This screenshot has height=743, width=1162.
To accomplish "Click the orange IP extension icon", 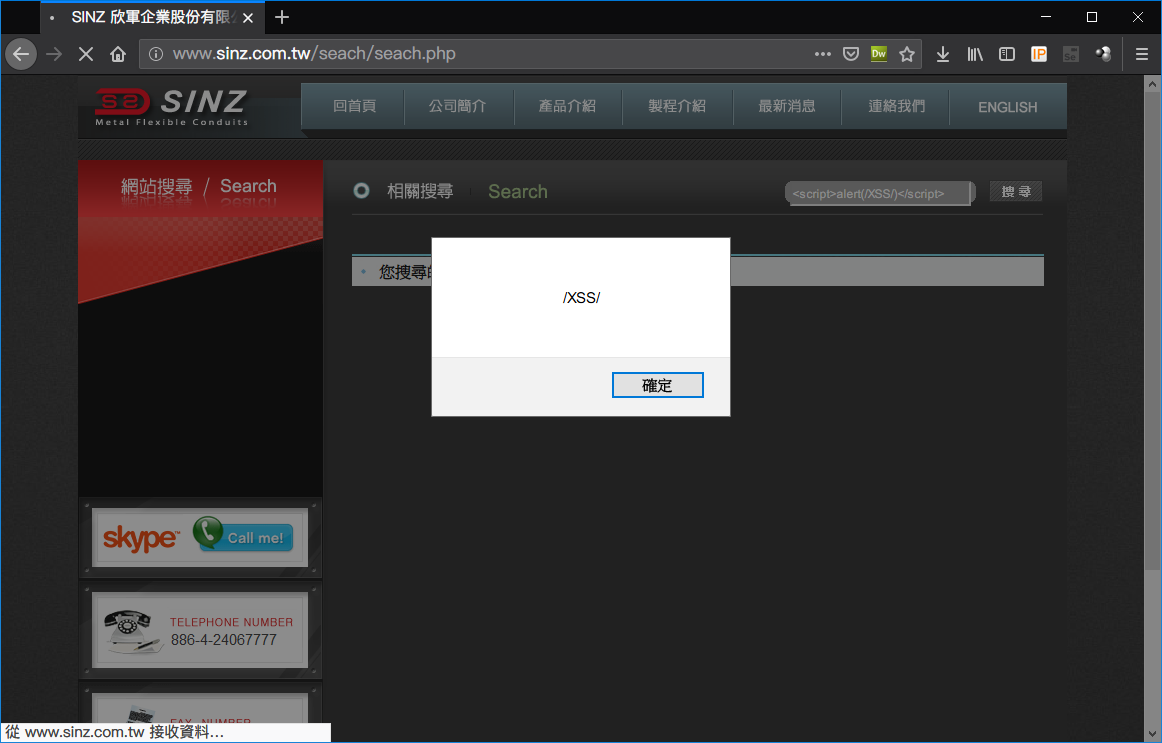I will tap(1039, 54).
